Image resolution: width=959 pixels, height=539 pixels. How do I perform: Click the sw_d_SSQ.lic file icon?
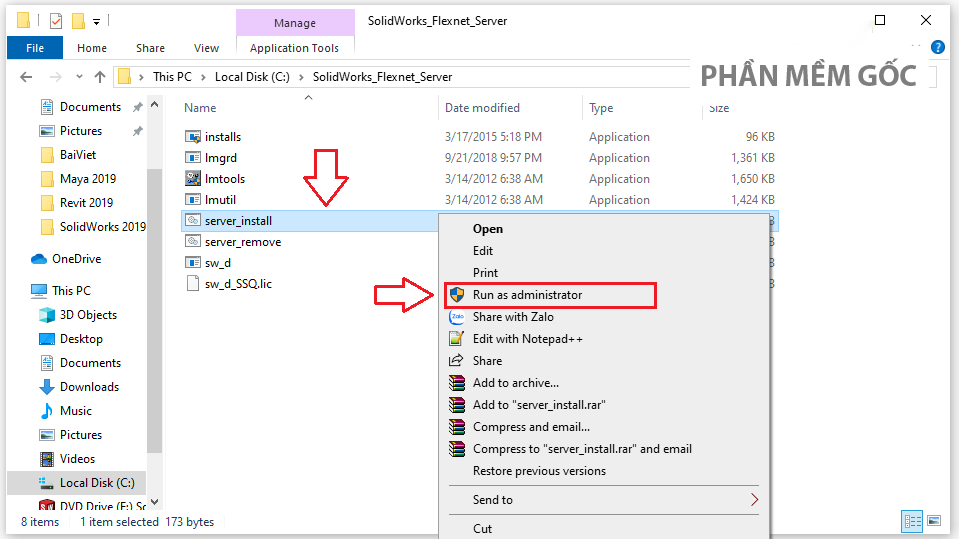[x=193, y=283]
